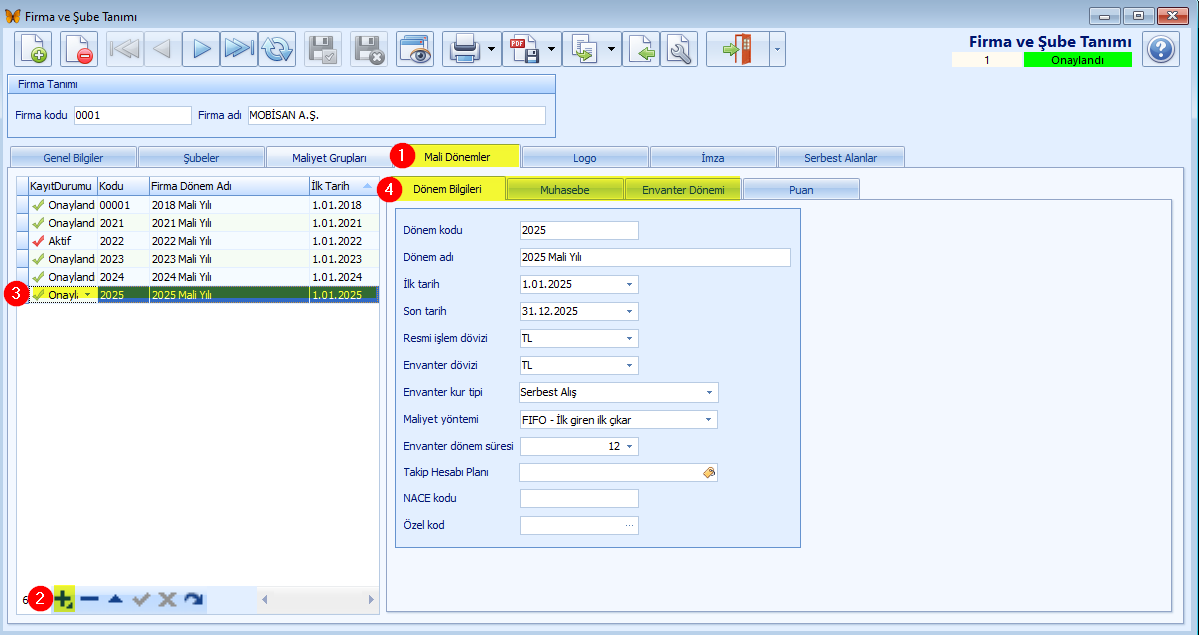The width and height of the screenshot is (1199, 635).
Task: Open the Envanter kur tipi dropdown
Action: pyautogui.click(x=709, y=392)
